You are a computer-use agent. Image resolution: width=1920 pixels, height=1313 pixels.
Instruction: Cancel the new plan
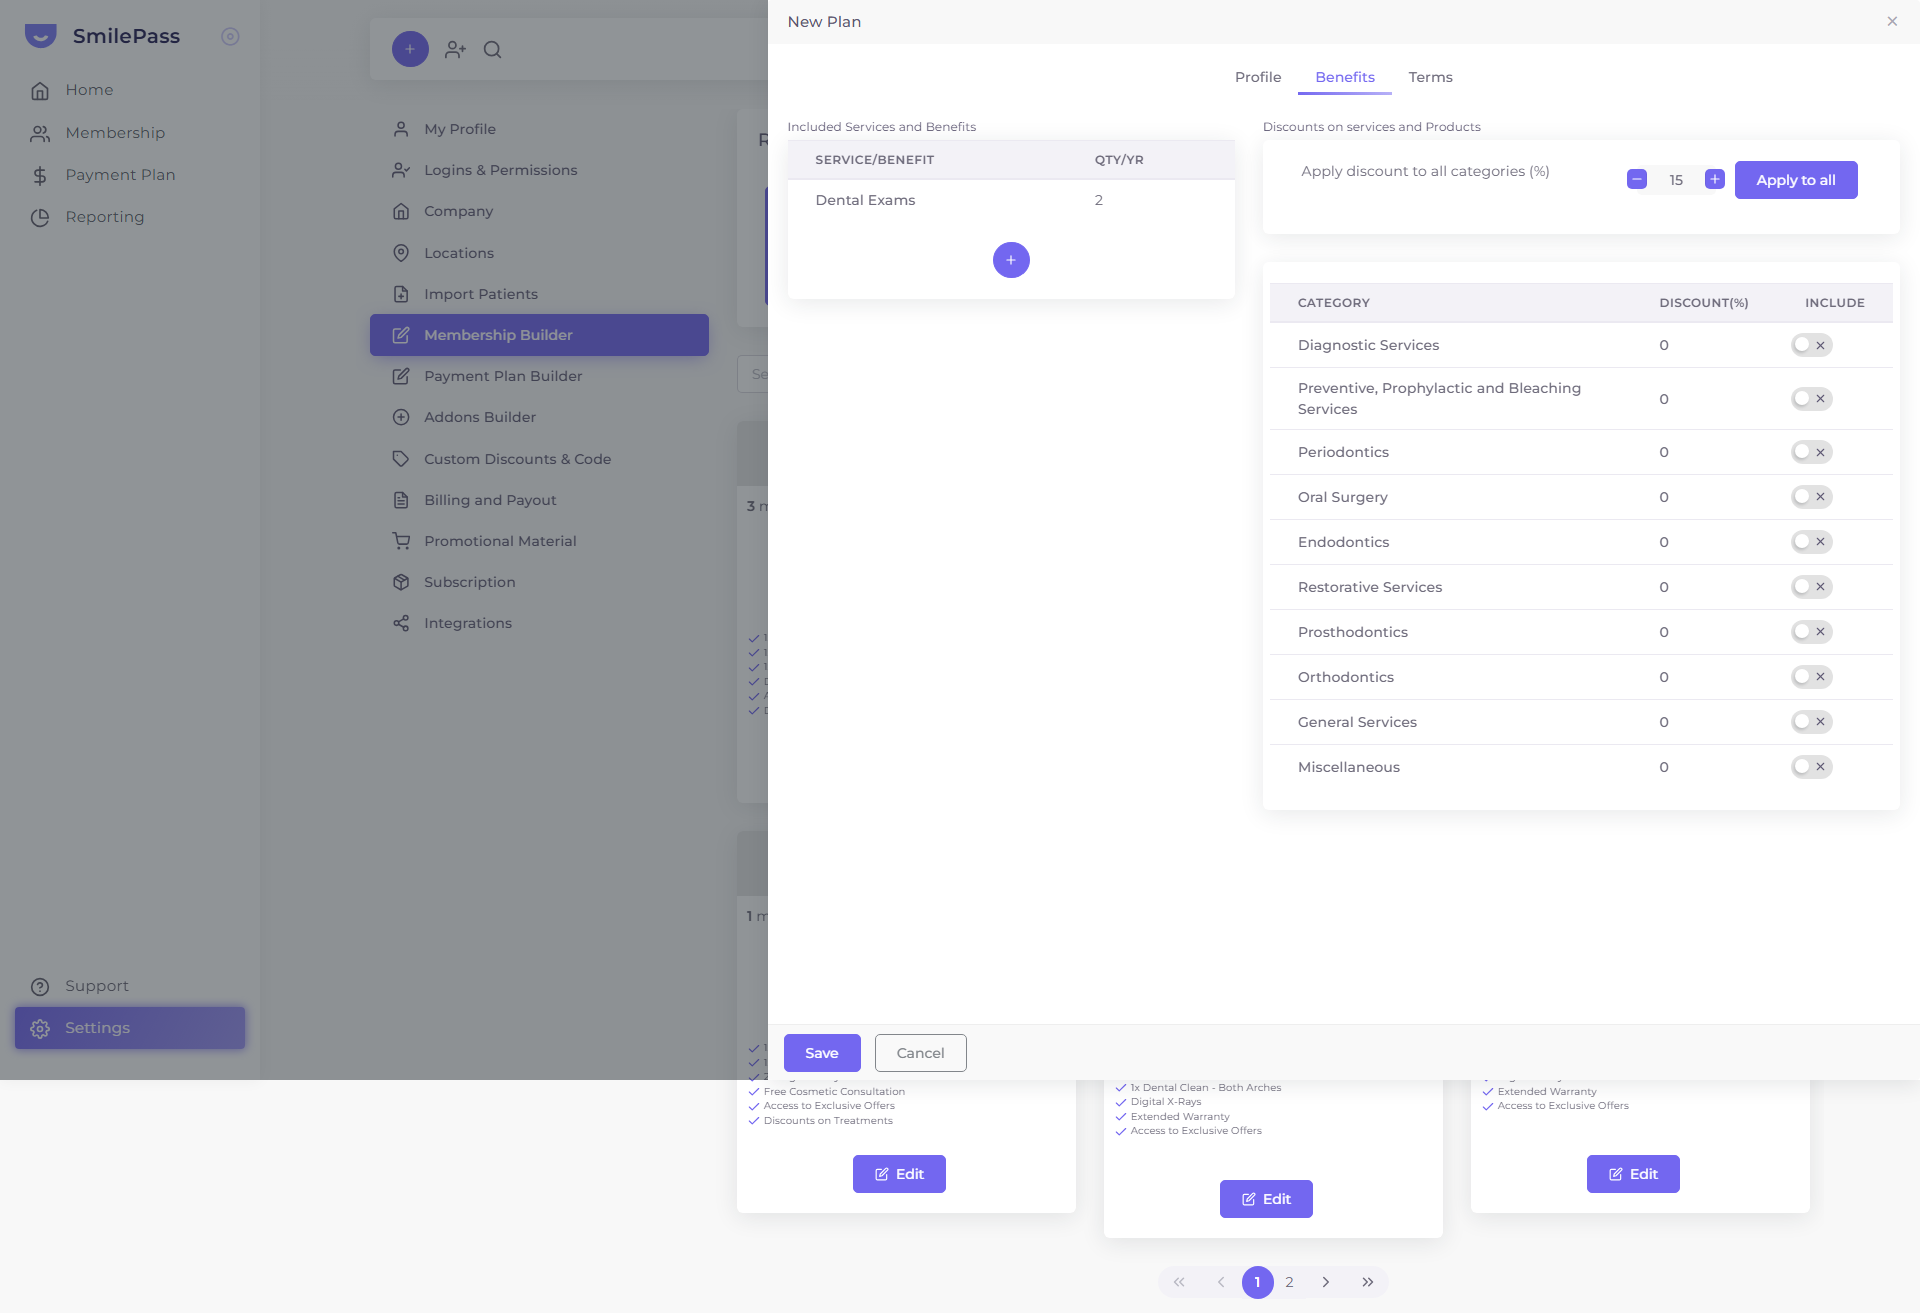[920, 1053]
